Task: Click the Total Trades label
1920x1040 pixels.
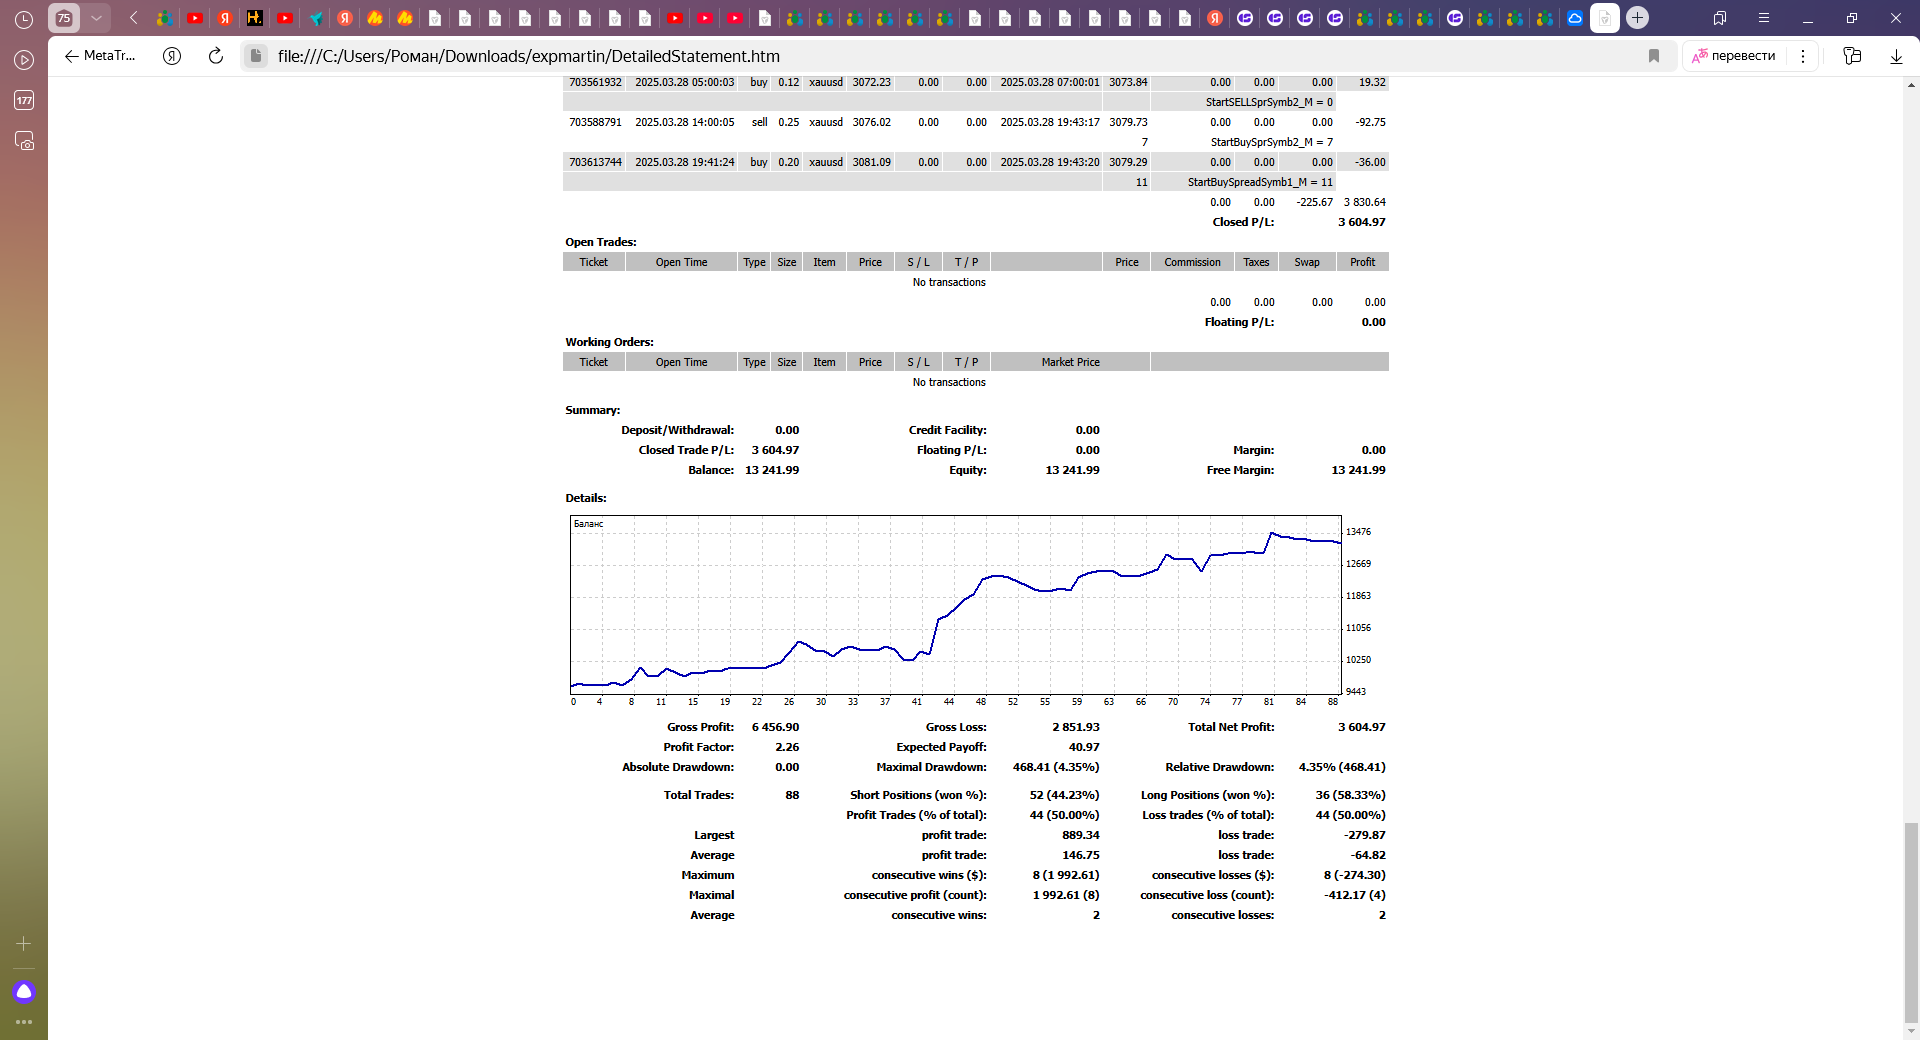Action: click(699, 795)
